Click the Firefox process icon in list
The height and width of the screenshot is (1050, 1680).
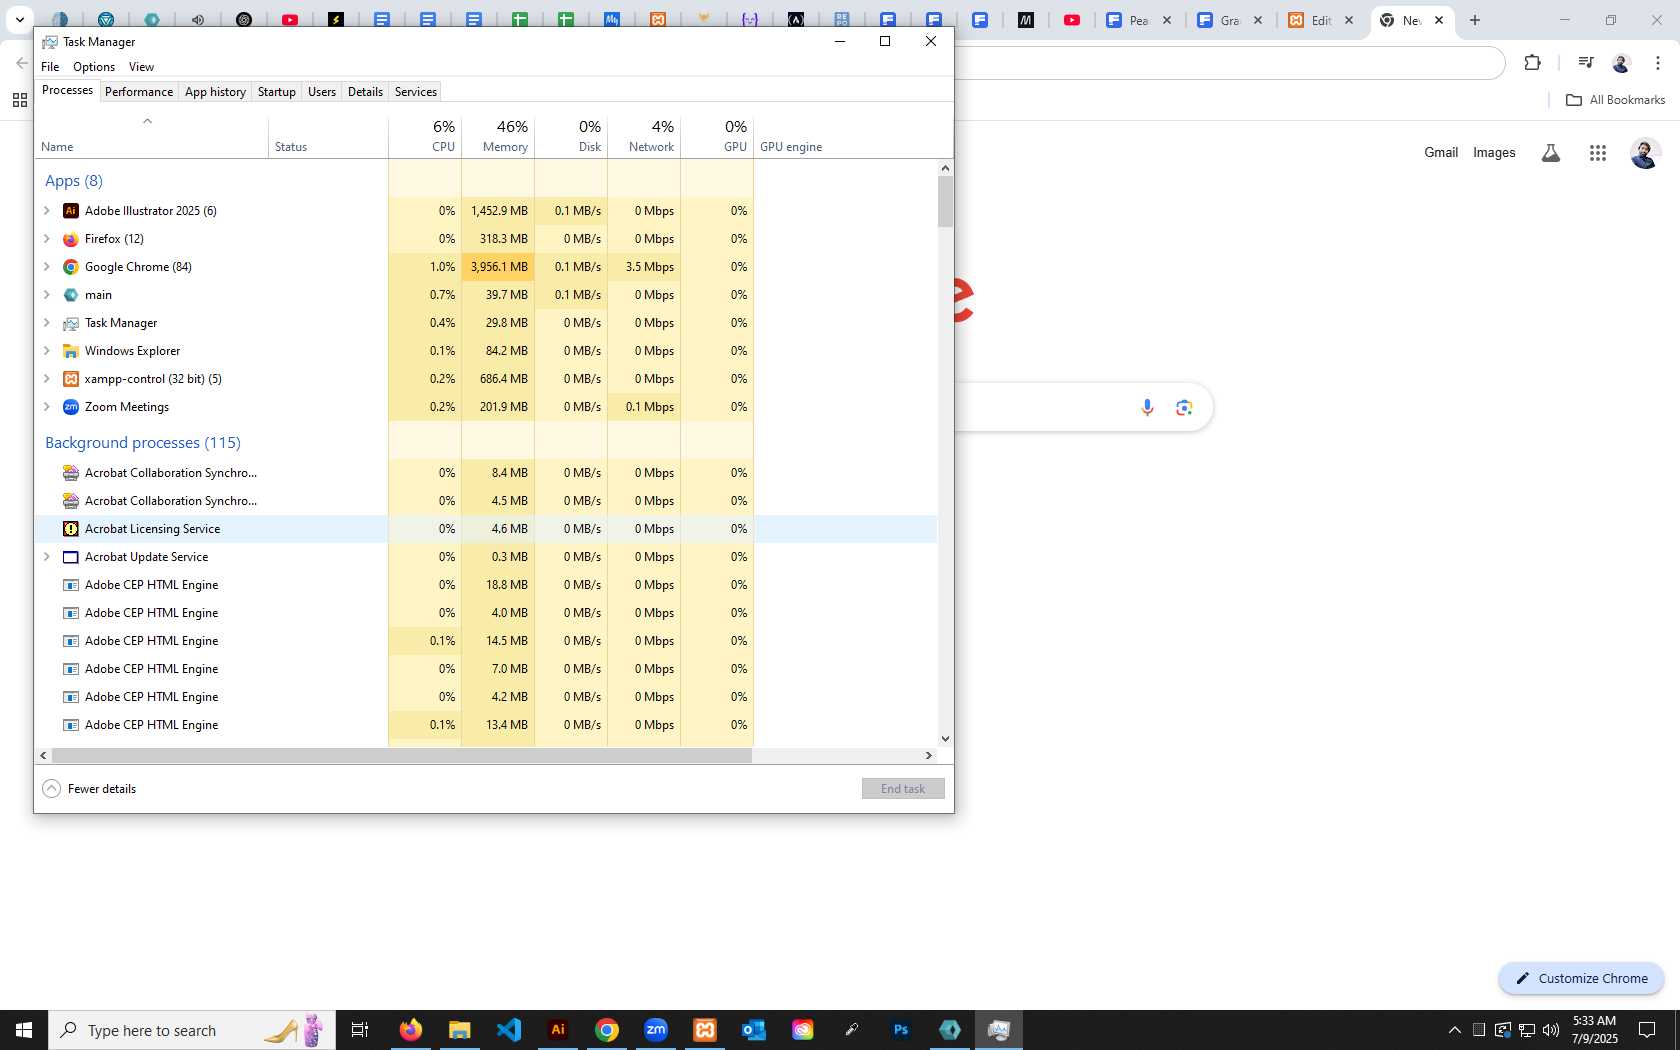tap(71, 239)
